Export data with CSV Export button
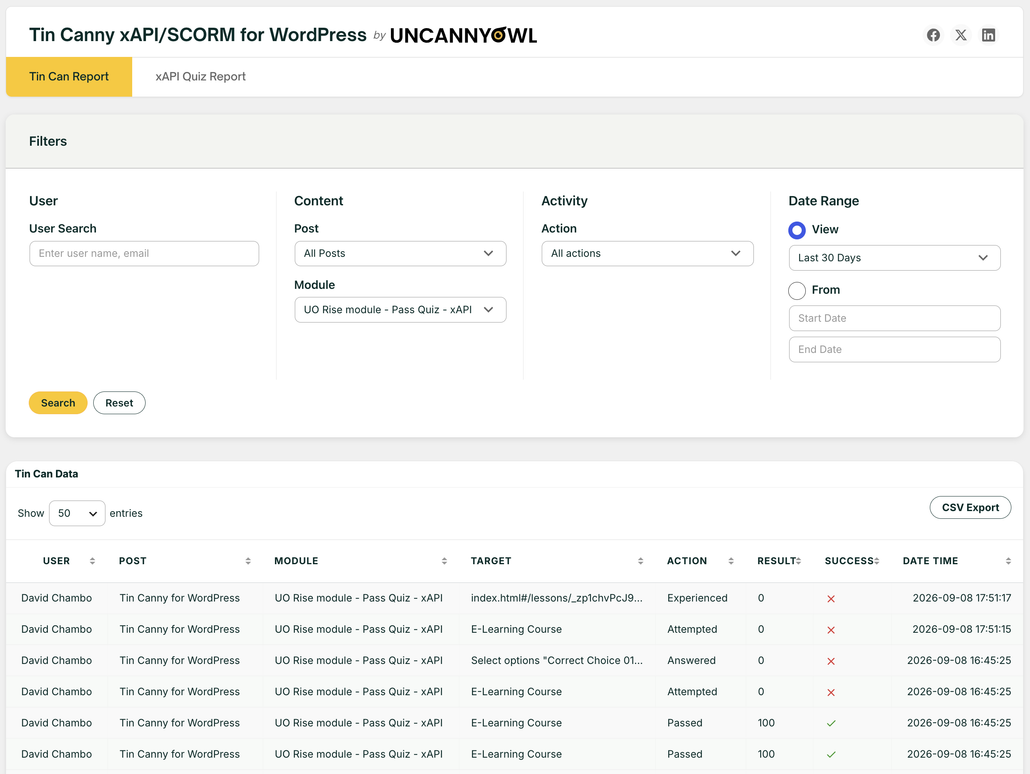 pyautogui.click(x=970, y=507)
